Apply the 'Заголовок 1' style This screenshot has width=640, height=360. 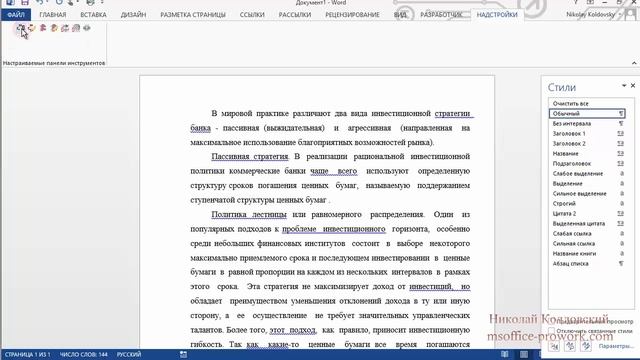click(x=587, y=133)
